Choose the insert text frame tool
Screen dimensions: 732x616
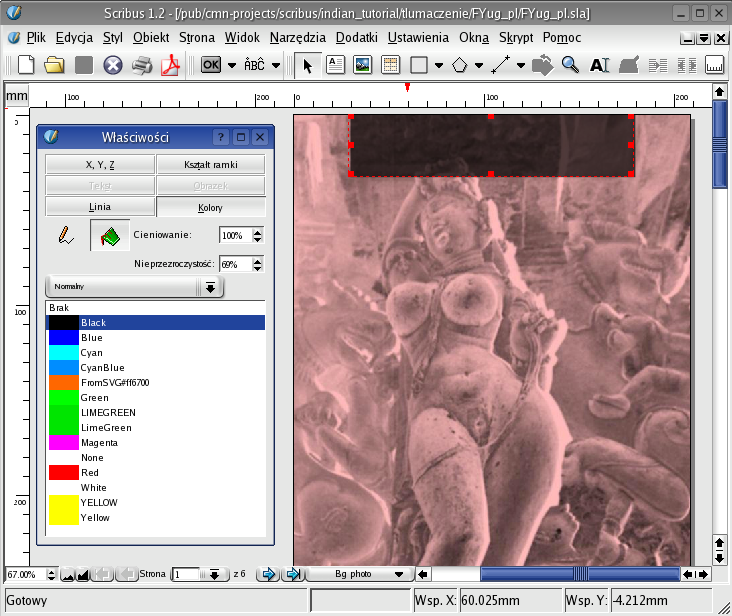[x=335, y=64]
